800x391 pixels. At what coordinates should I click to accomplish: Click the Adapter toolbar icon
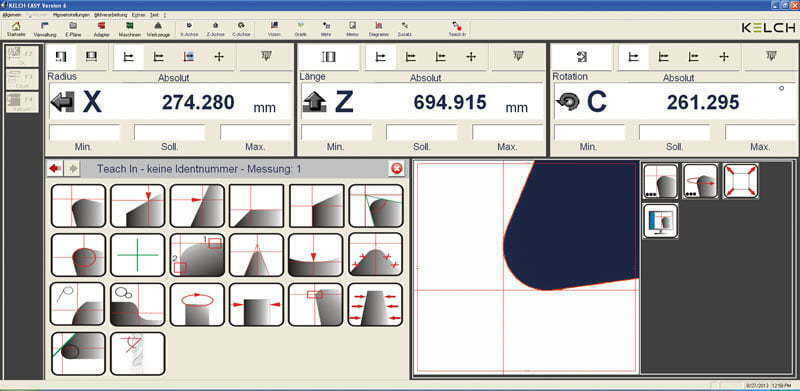(x=102, y=29)
